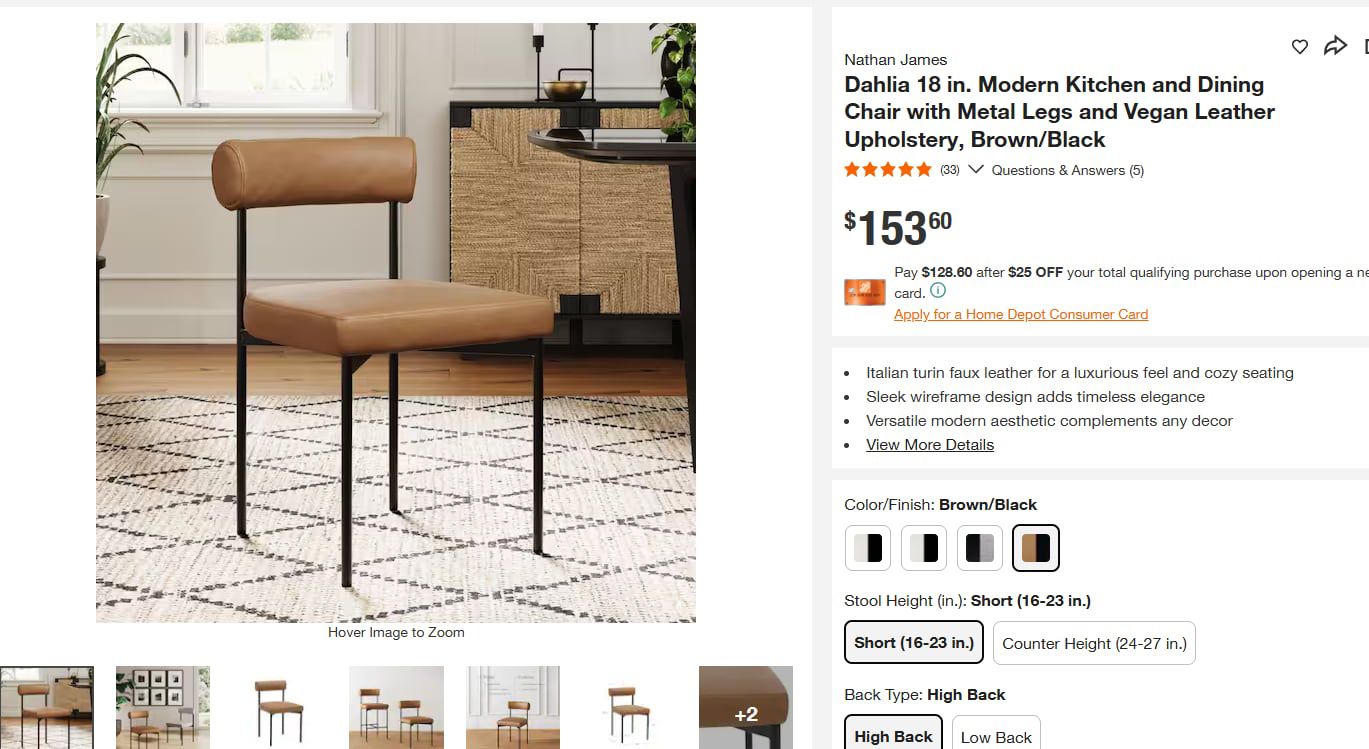Open View More Details link
Screen dimensions: 1369x749
point(930,445)
